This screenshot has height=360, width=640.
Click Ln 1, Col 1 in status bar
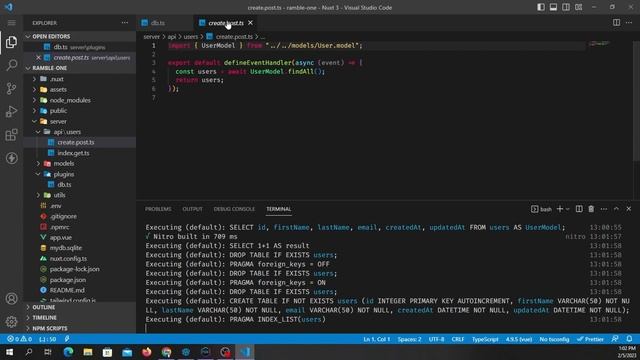(x=377, y=339)
